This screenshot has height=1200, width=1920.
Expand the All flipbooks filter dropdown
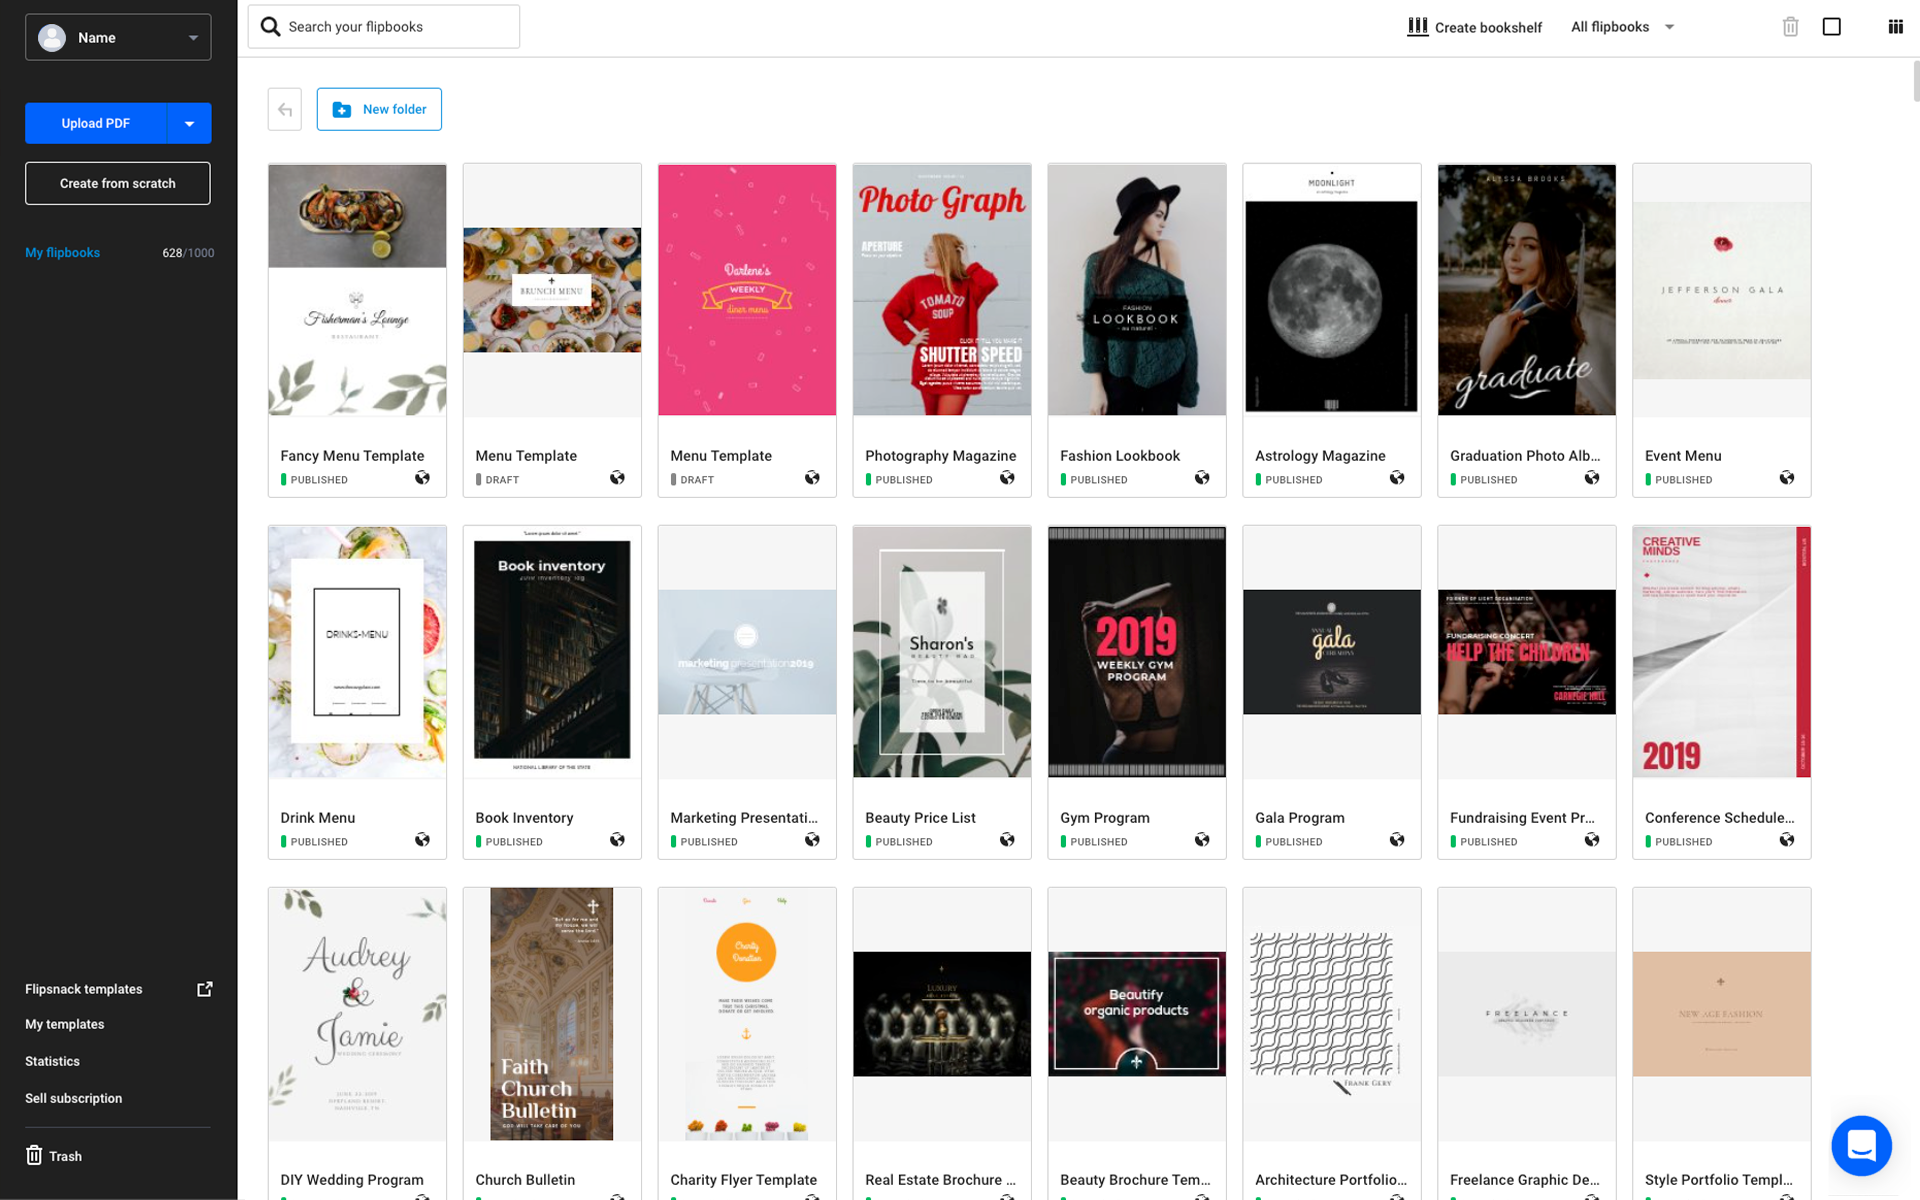click(1622, 27)
